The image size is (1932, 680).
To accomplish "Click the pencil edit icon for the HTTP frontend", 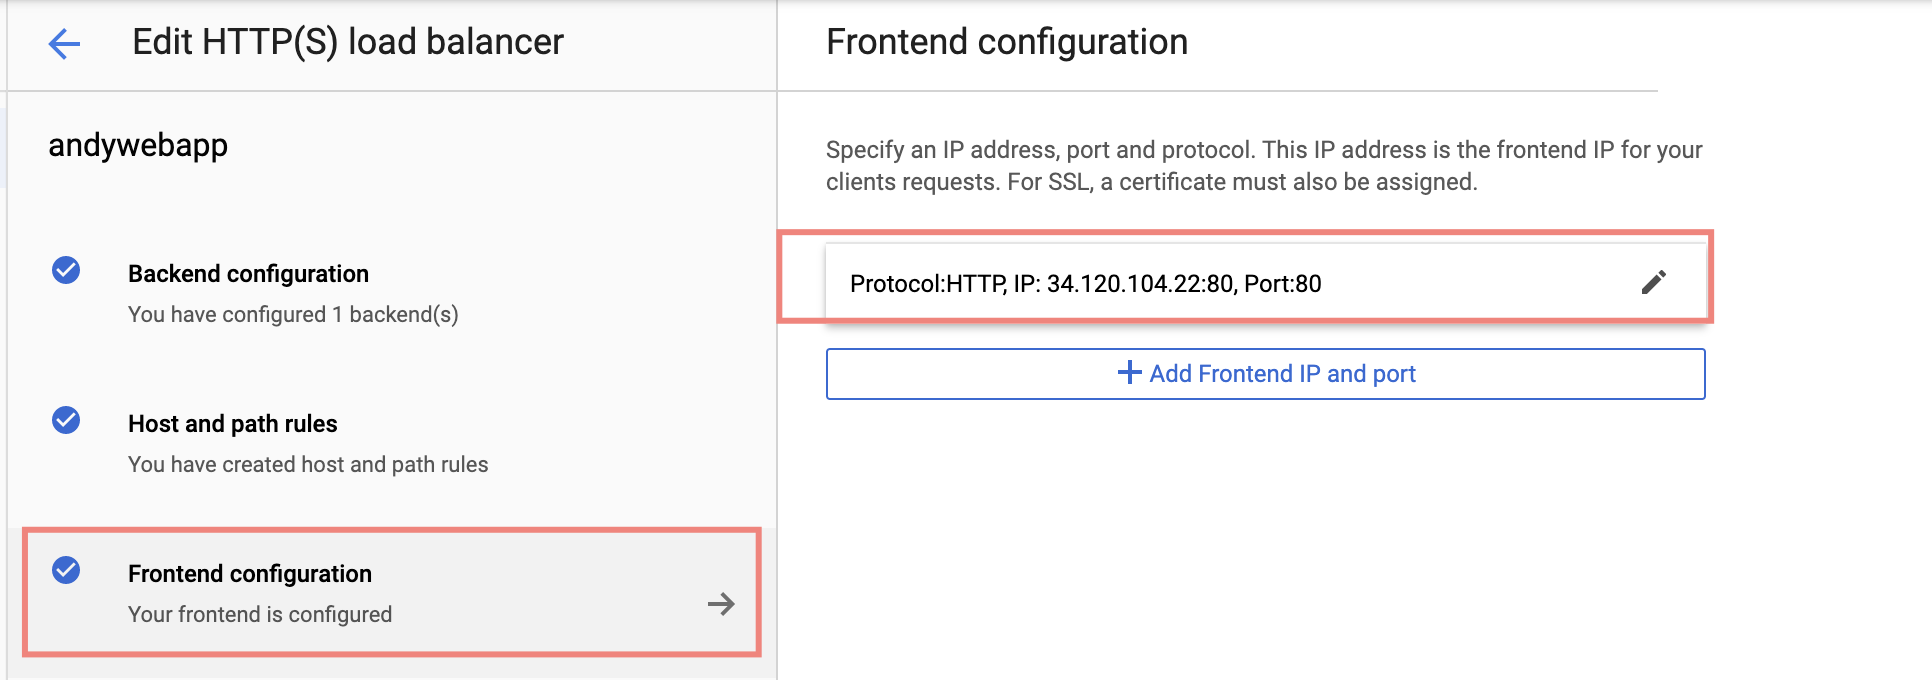I will point(1653,283).
